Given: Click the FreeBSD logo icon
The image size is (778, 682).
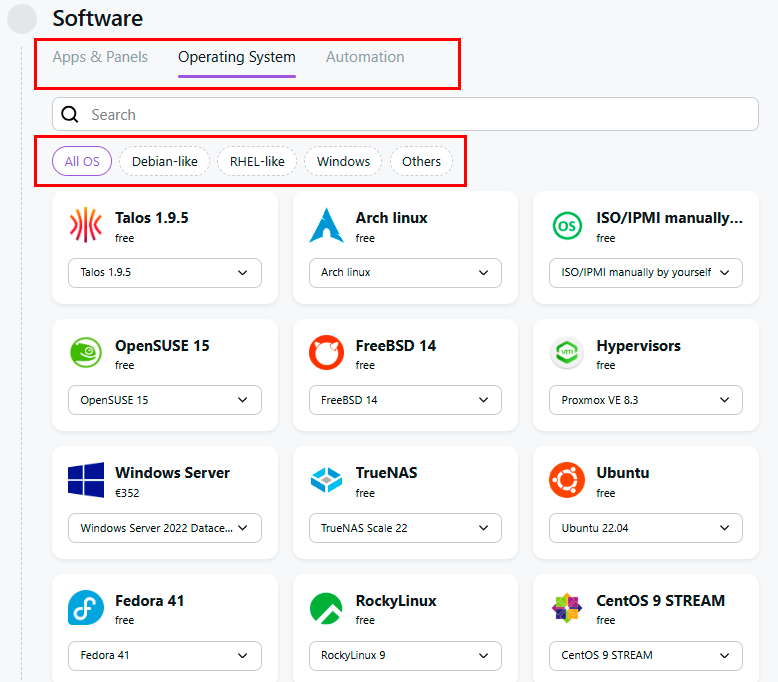Looking at the screenshot, I should pyautogui.click(x=326, y=353).
